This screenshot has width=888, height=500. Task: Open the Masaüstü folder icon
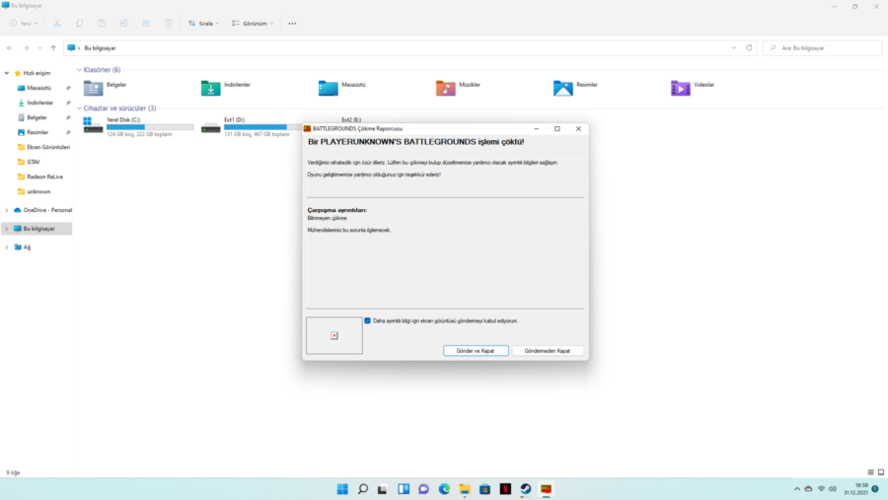pos(328,88)
